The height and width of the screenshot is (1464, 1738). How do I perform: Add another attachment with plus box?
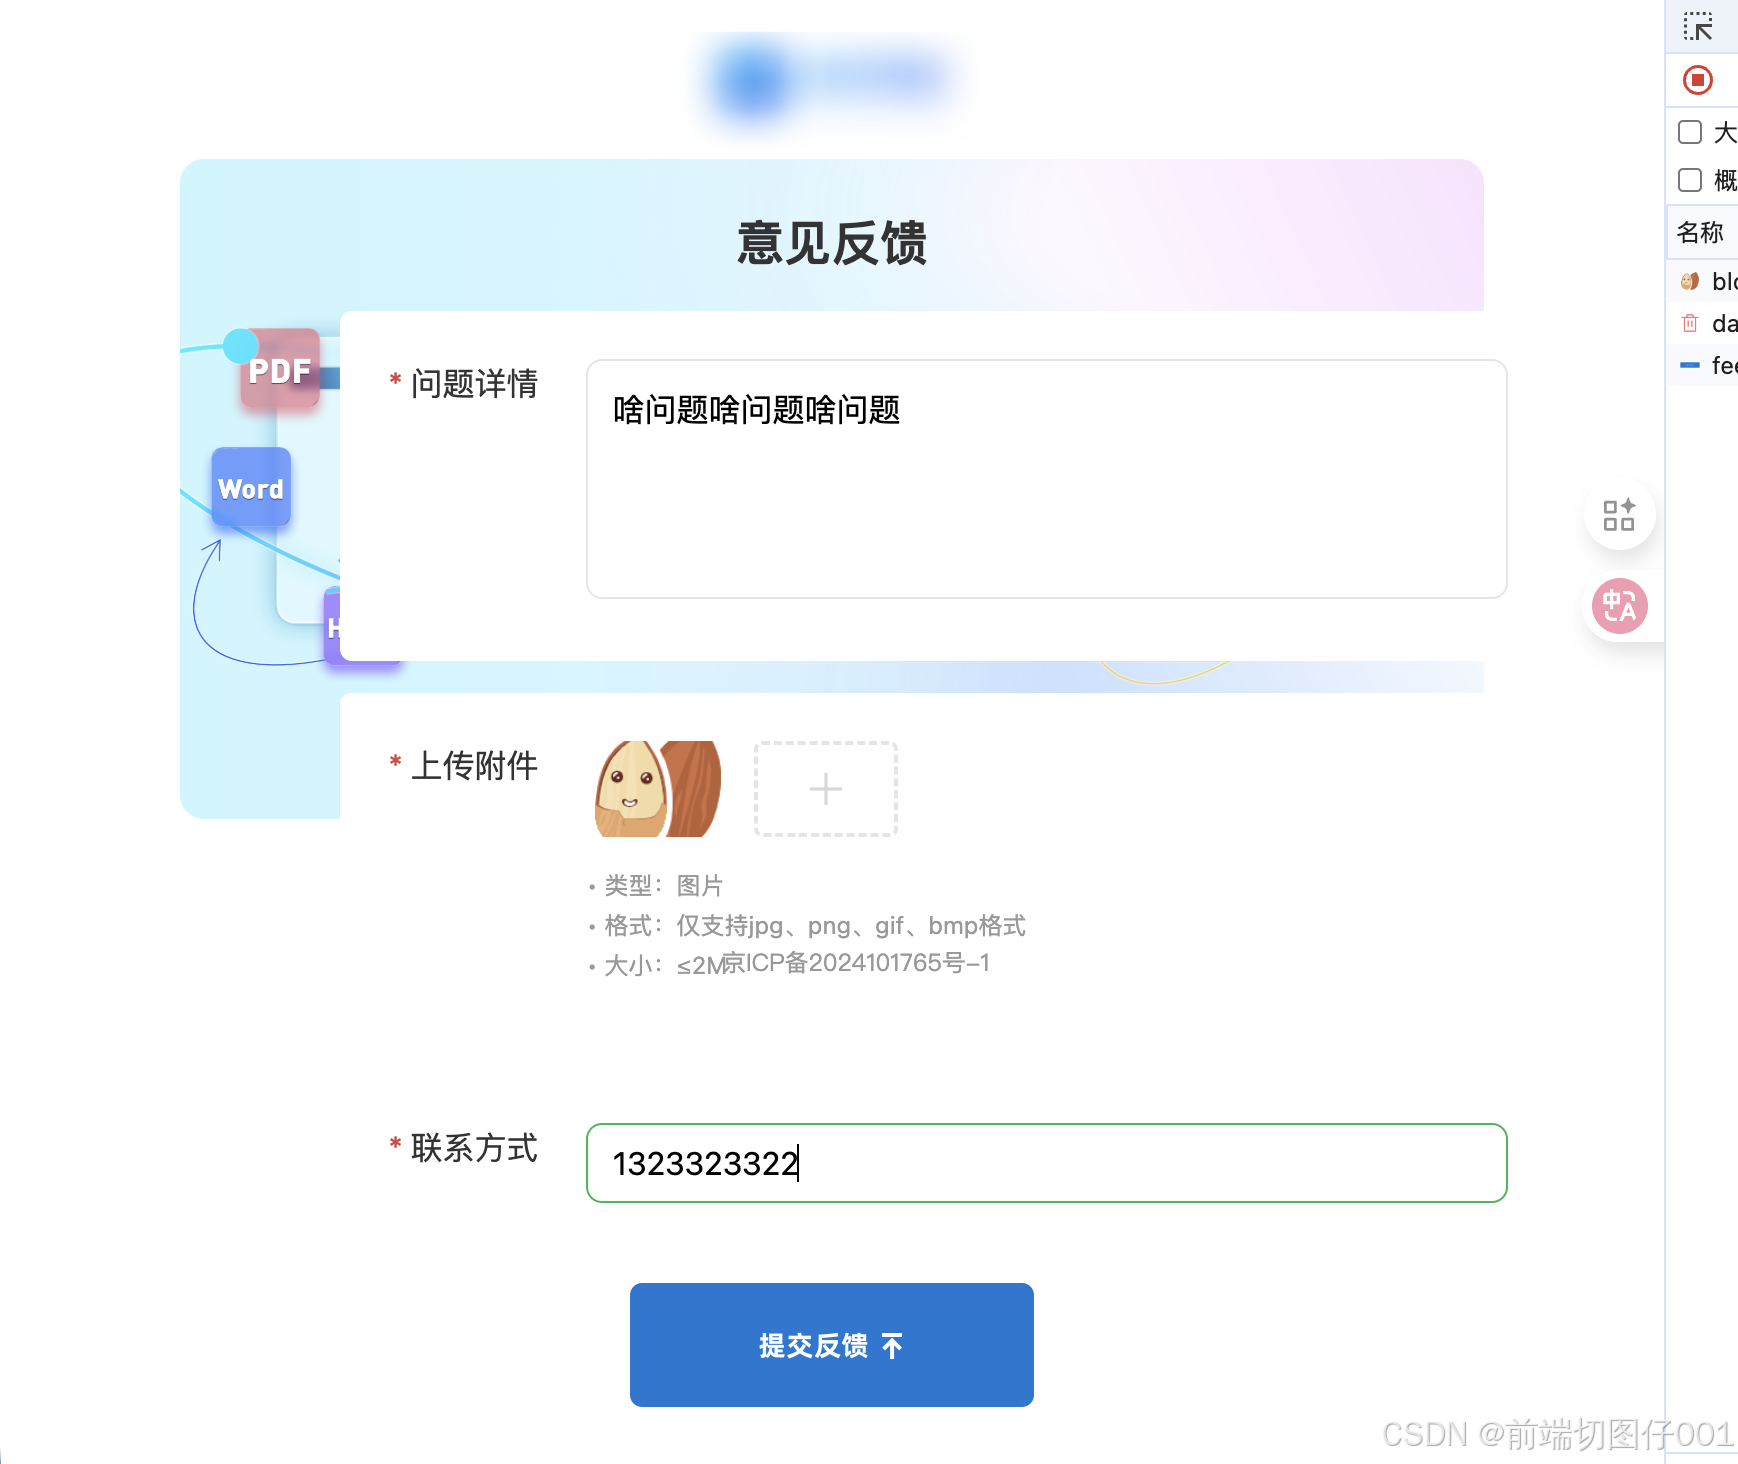point(826,789)
